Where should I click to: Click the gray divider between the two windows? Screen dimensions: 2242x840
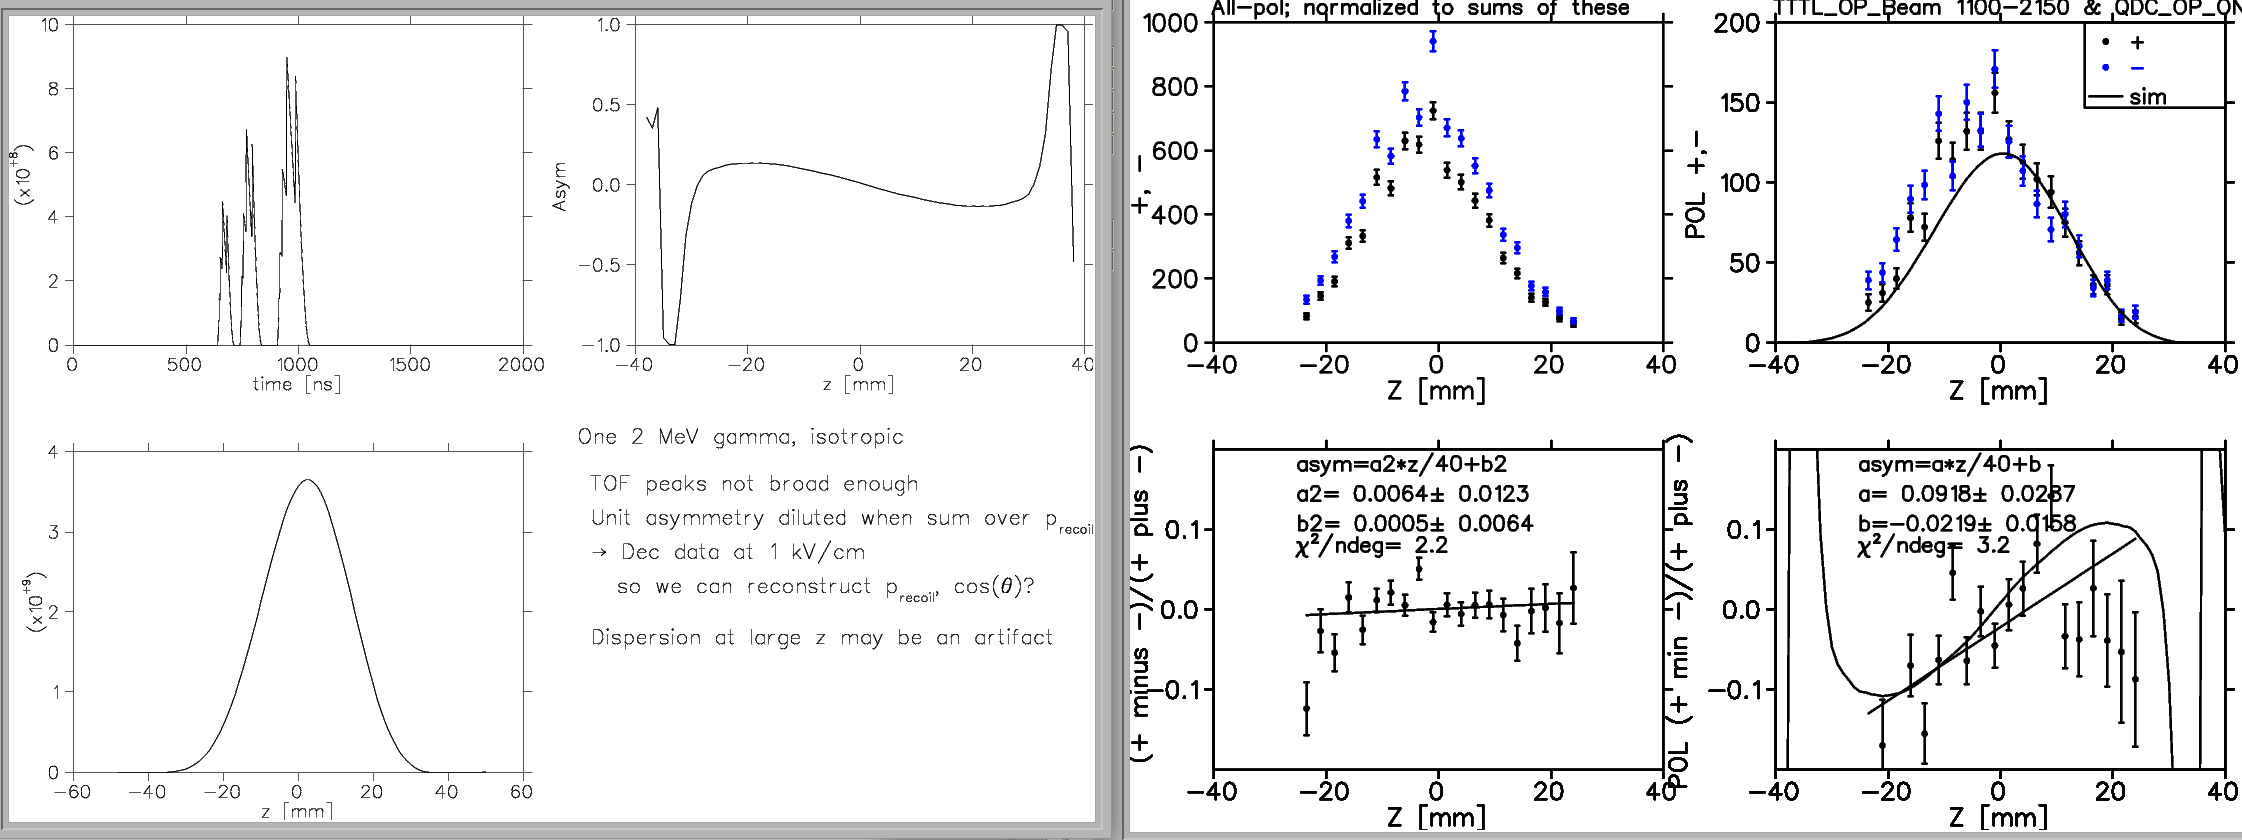coord(1111,420)
